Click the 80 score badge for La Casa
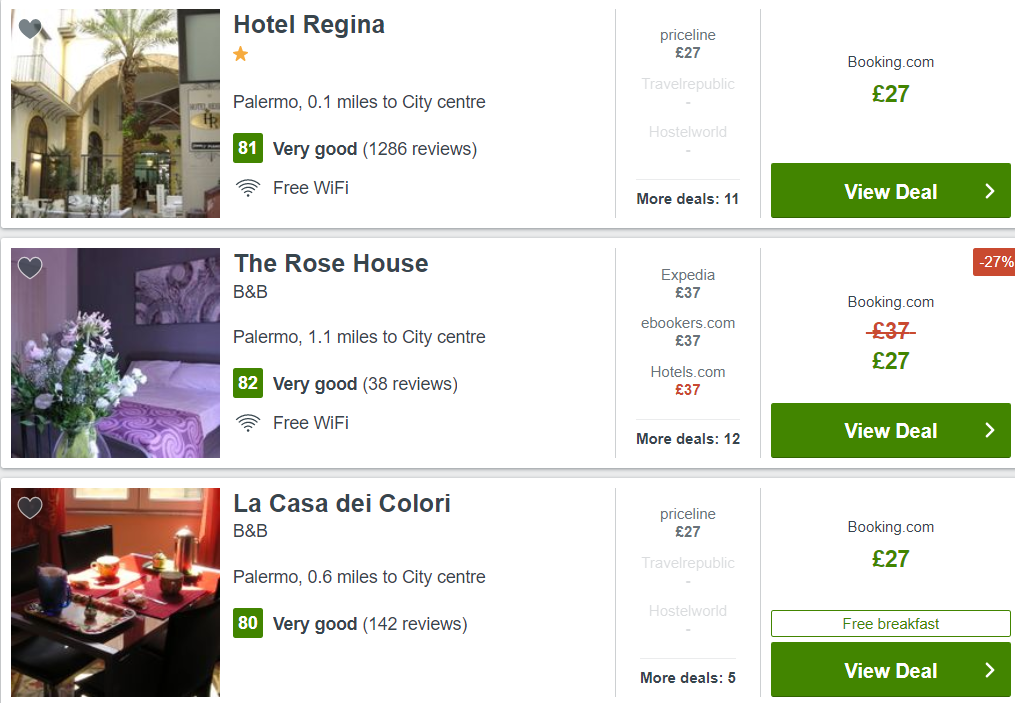The image size is (1015, 703). [x=248, y=623]
